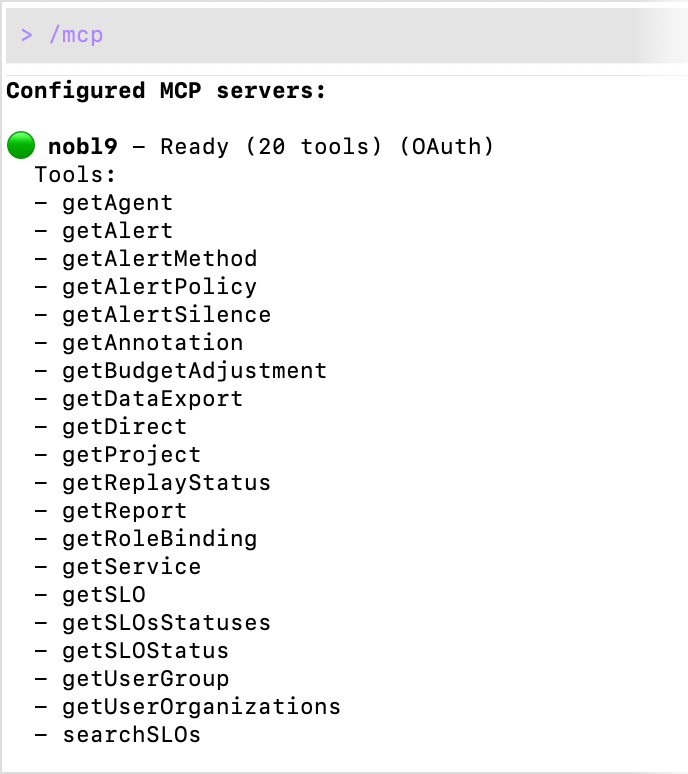Select the getBudgetAdjustment tool entry

194,371
